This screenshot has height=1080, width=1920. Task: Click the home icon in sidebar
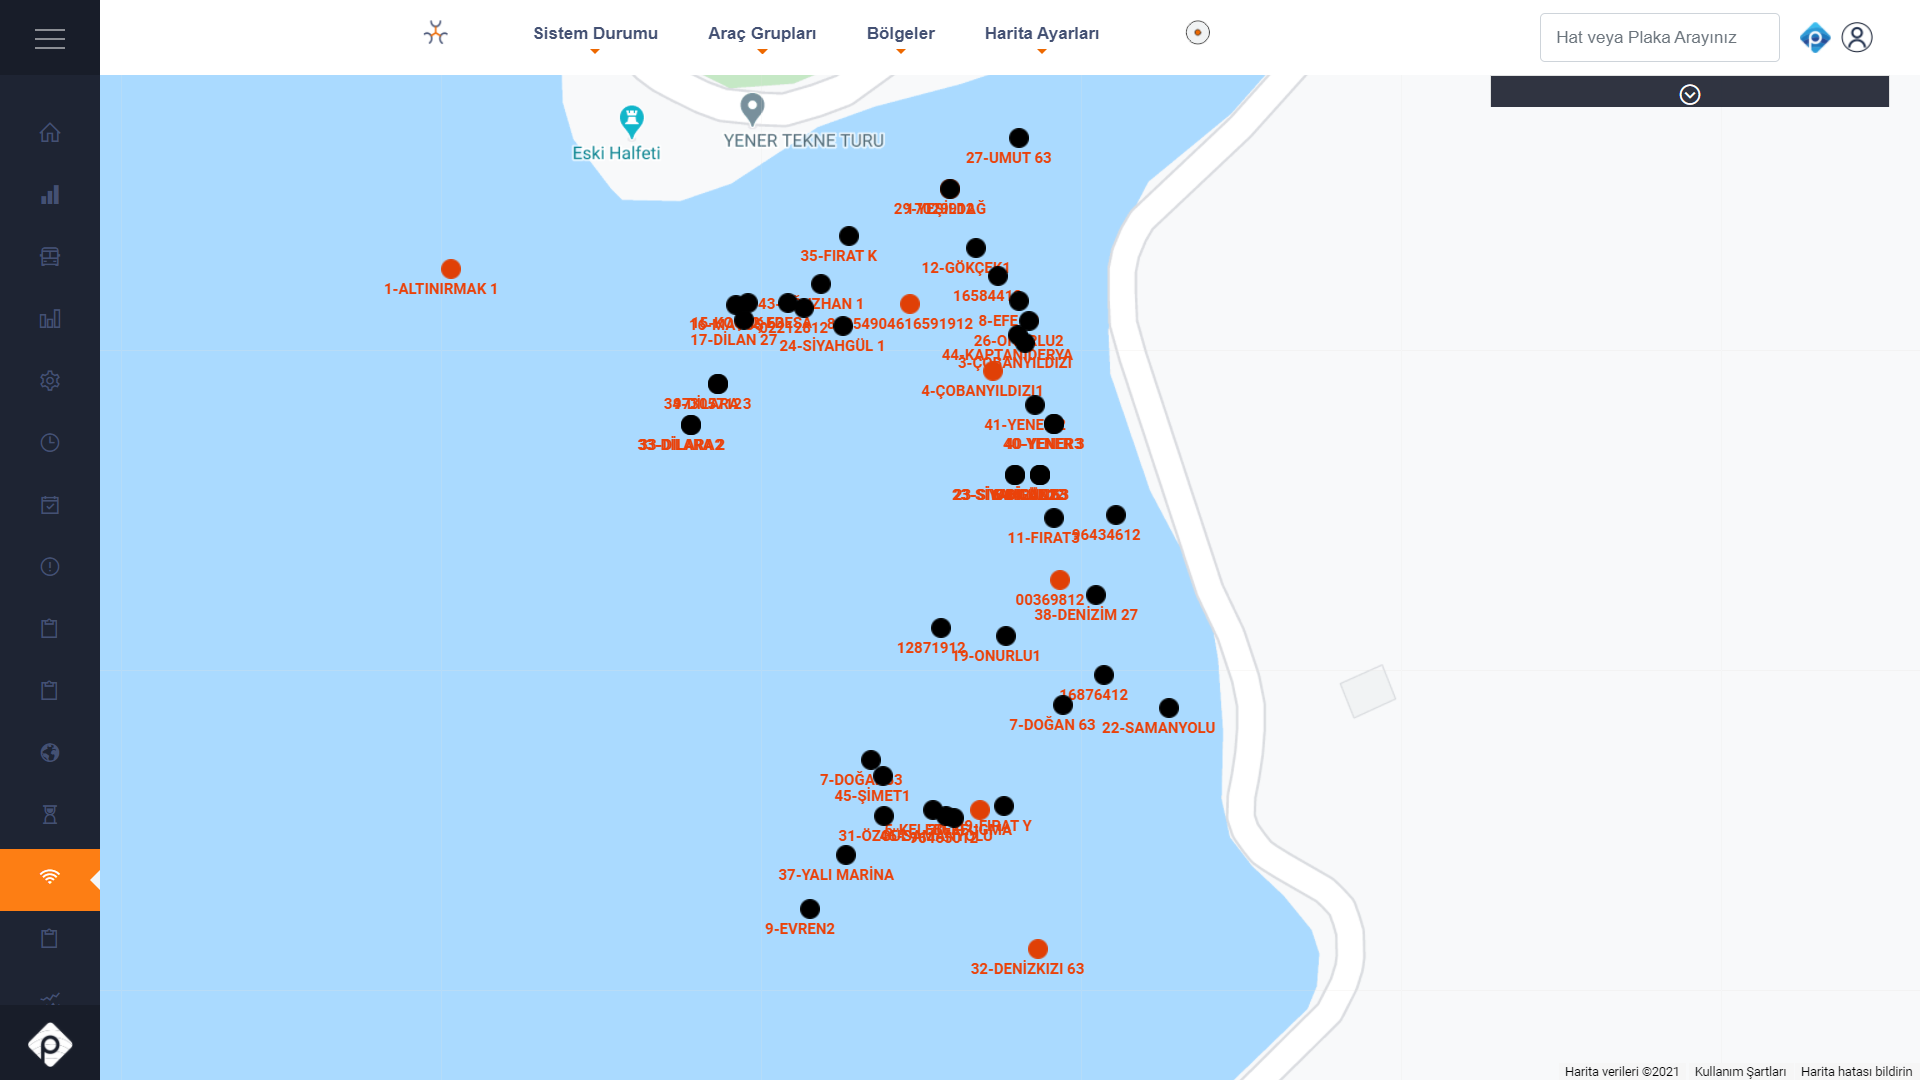click(x=50, y=133)
